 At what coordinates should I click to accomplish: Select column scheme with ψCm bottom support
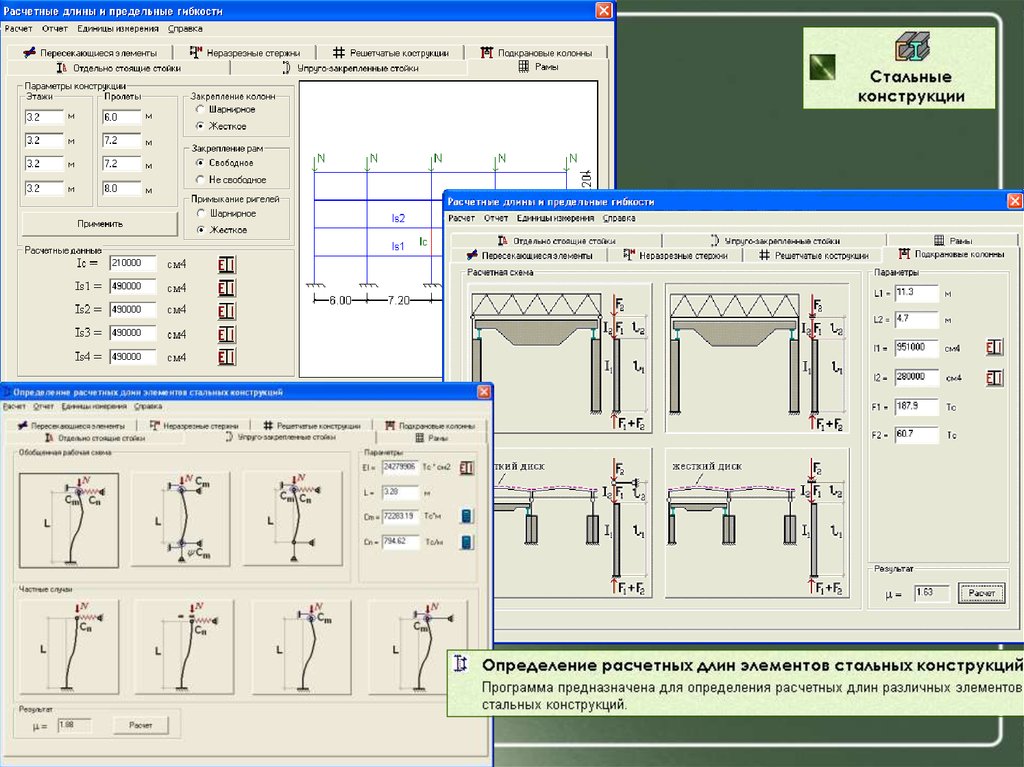(x=181, y=520)
